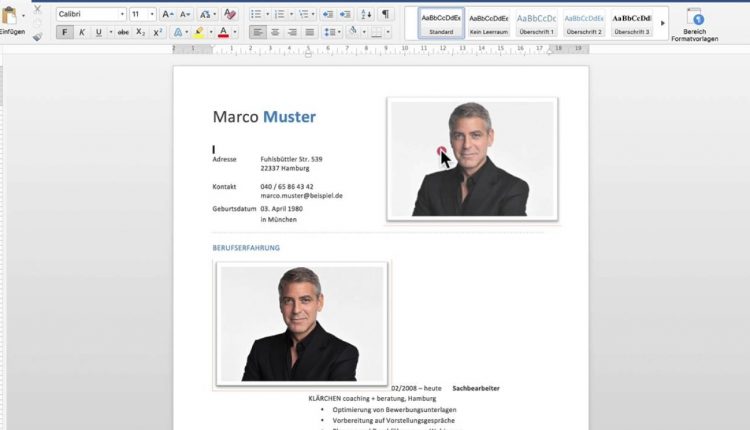The image size is (750, 430).
Task: Click the birthdate 03. April 1980
Action: tap(281, 209)
